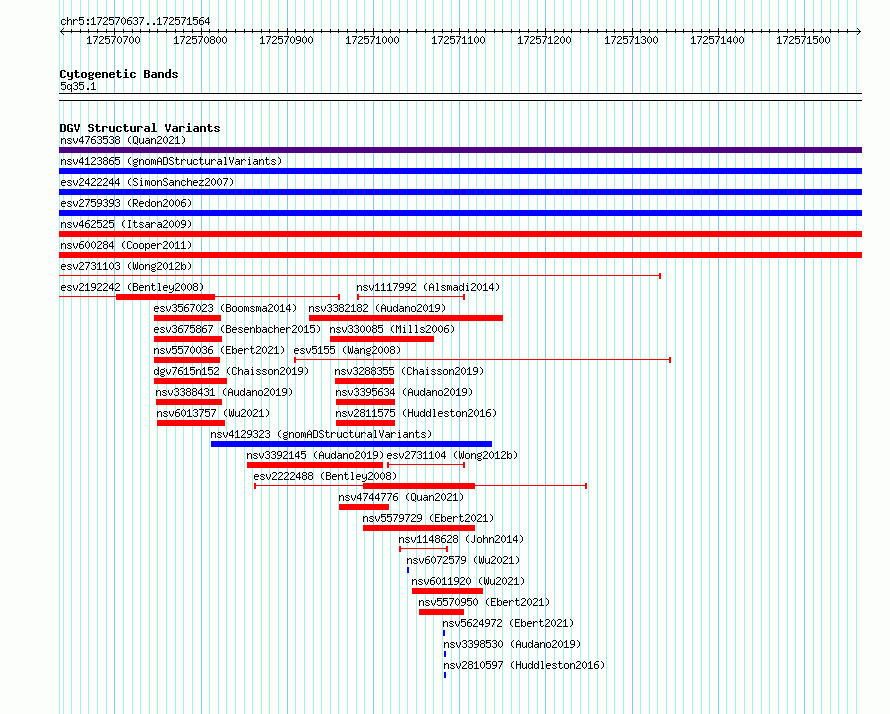The width and height of the screenshot is (890, 714).
Task: Select nsv330085 (Mills2006) variant label
Action: click(x=392, y=329)
